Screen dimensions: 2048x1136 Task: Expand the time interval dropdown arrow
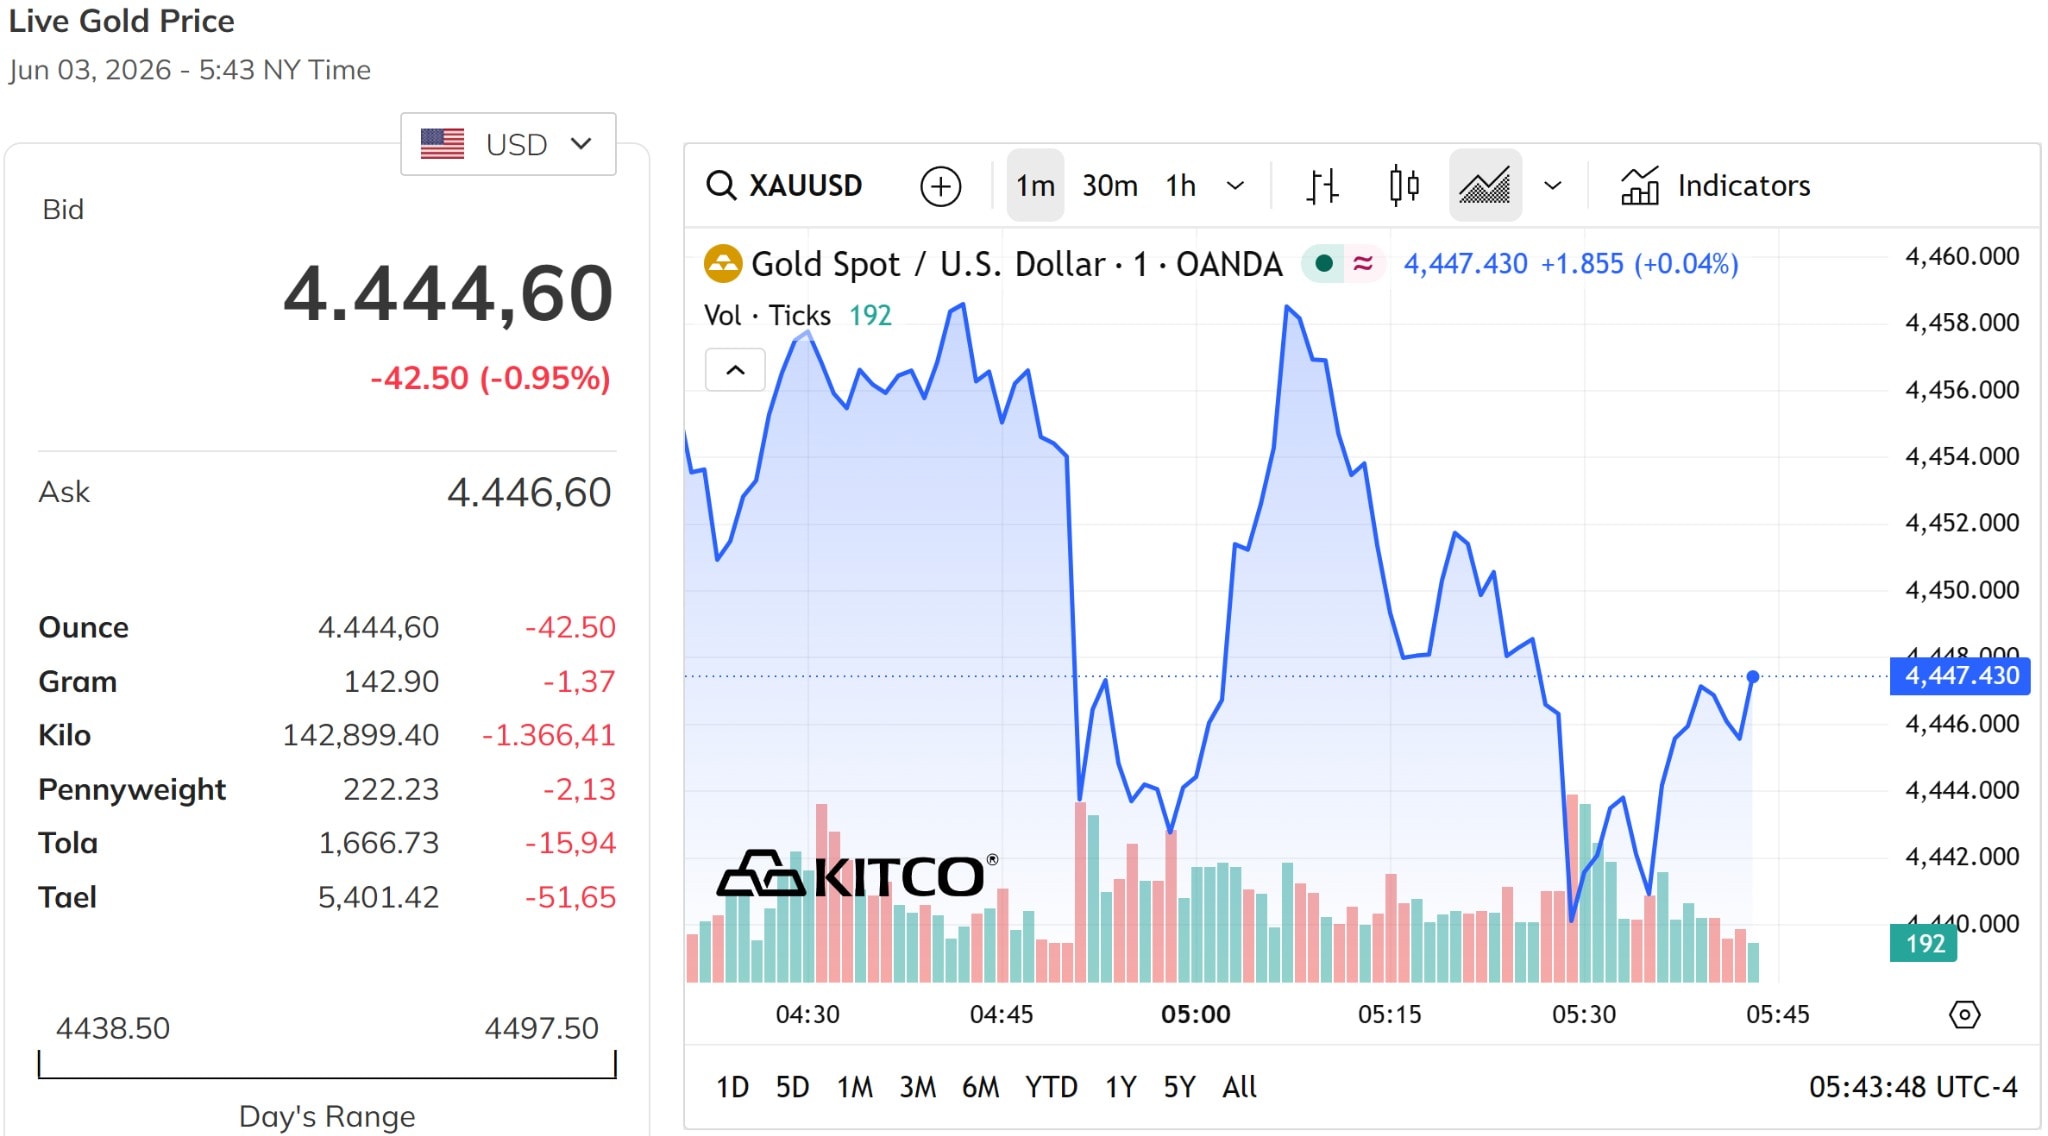pos(1236,186)
